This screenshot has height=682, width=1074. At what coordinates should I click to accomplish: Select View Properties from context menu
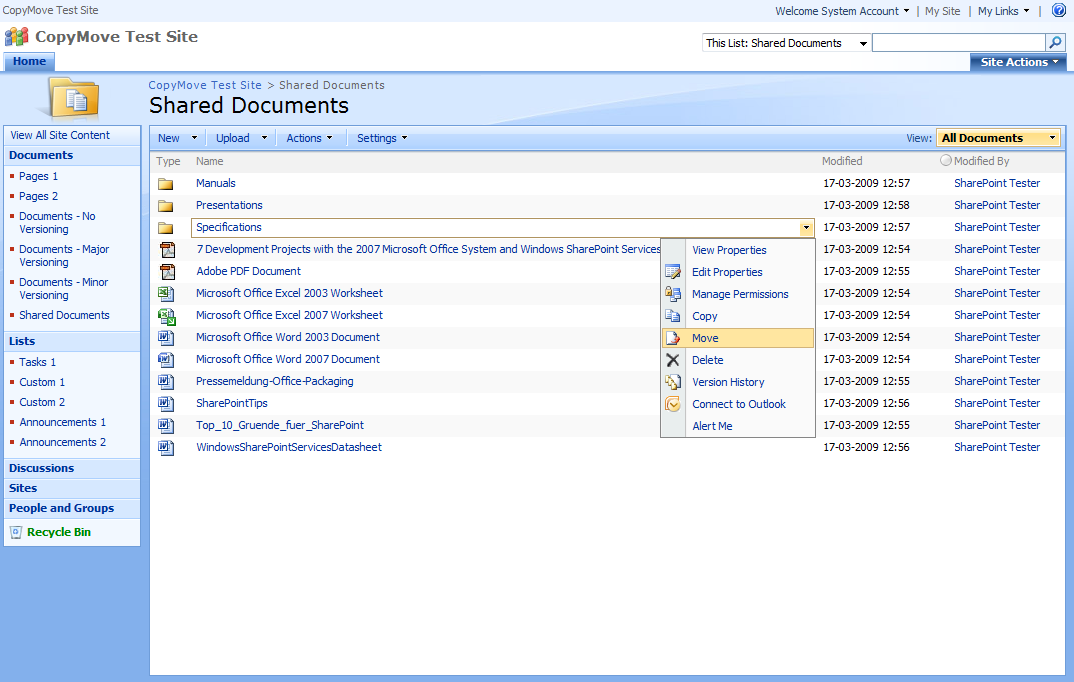(729, 250)
